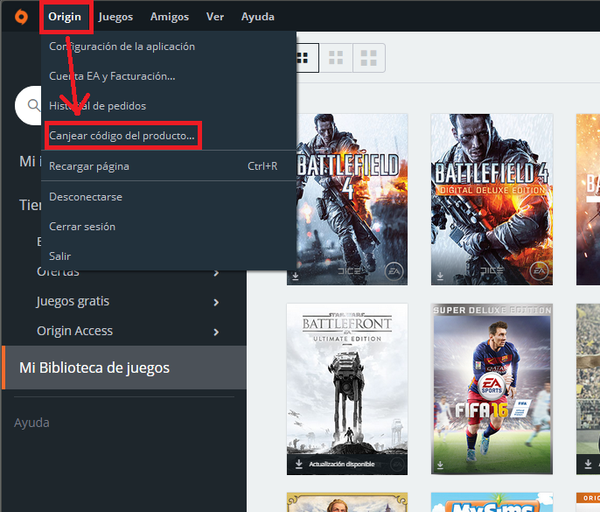Viewport: 600px width, 512px height.
Task: Click download icon on Battlefield 4 Deluxe tile
Action: (440, 276)
